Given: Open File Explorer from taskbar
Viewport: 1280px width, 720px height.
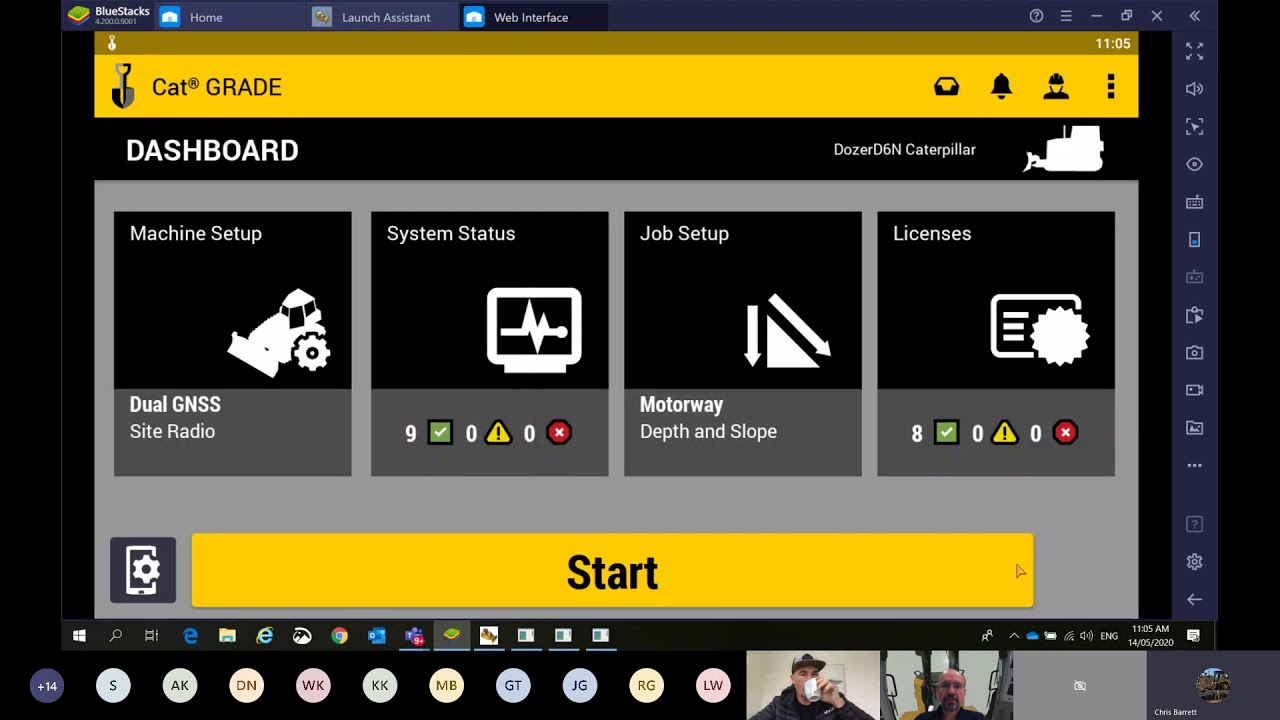Looking at the screenshot, I should click(227, 635).
